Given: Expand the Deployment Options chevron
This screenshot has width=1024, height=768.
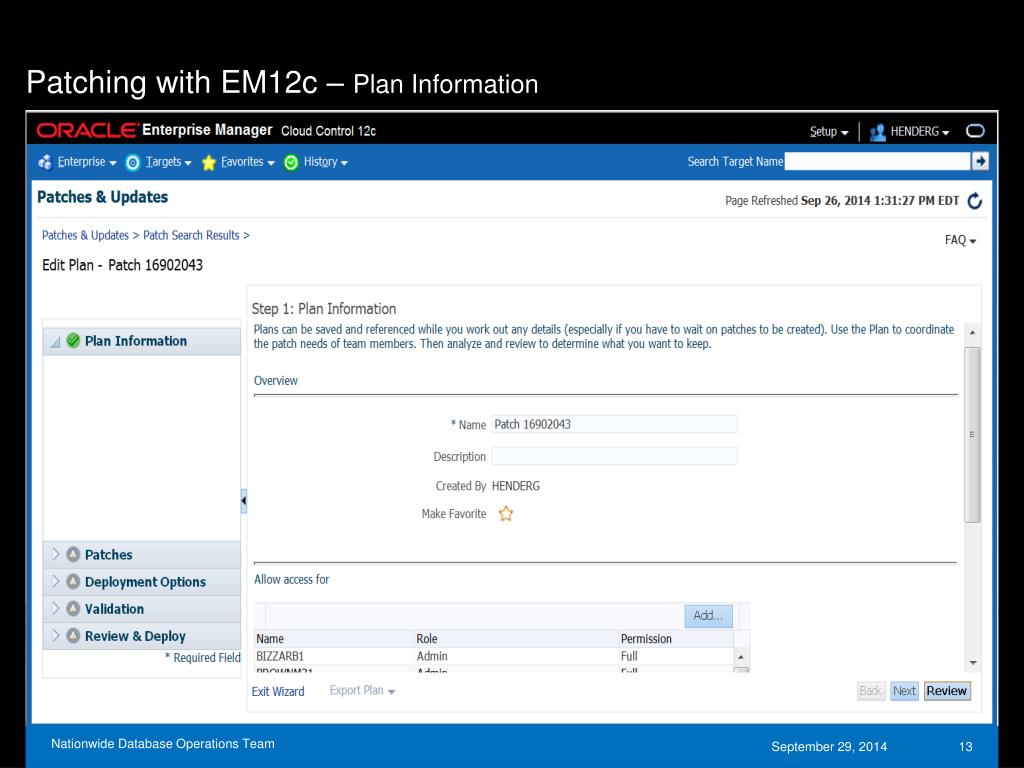Looking at the screenshot, I should (x=56, y=581).
